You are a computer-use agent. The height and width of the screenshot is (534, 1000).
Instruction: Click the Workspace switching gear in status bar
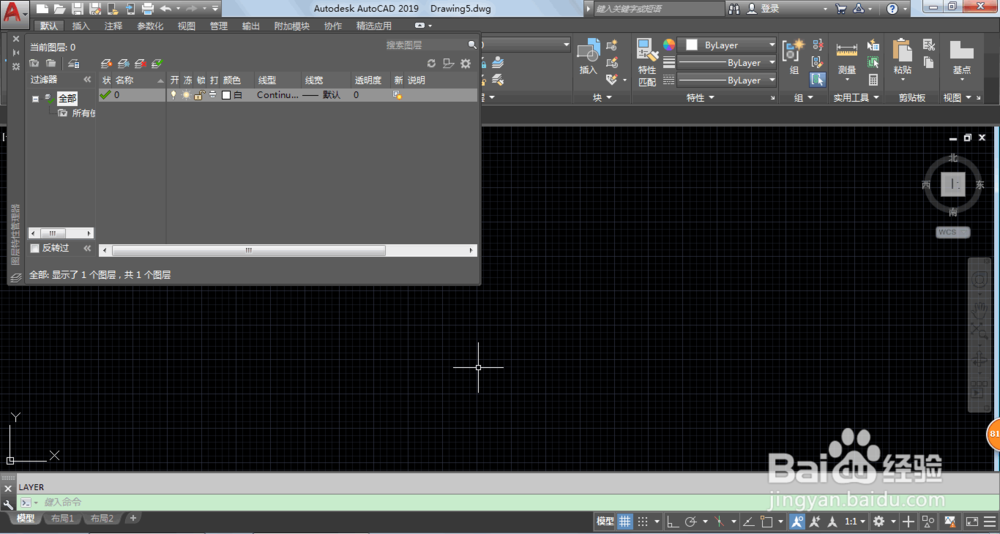879,521
